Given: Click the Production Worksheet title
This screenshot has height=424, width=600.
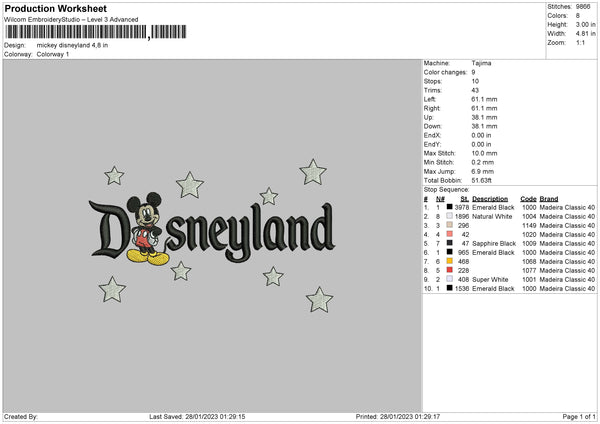Looking at the screenshot, I should (x=55, y=8).
